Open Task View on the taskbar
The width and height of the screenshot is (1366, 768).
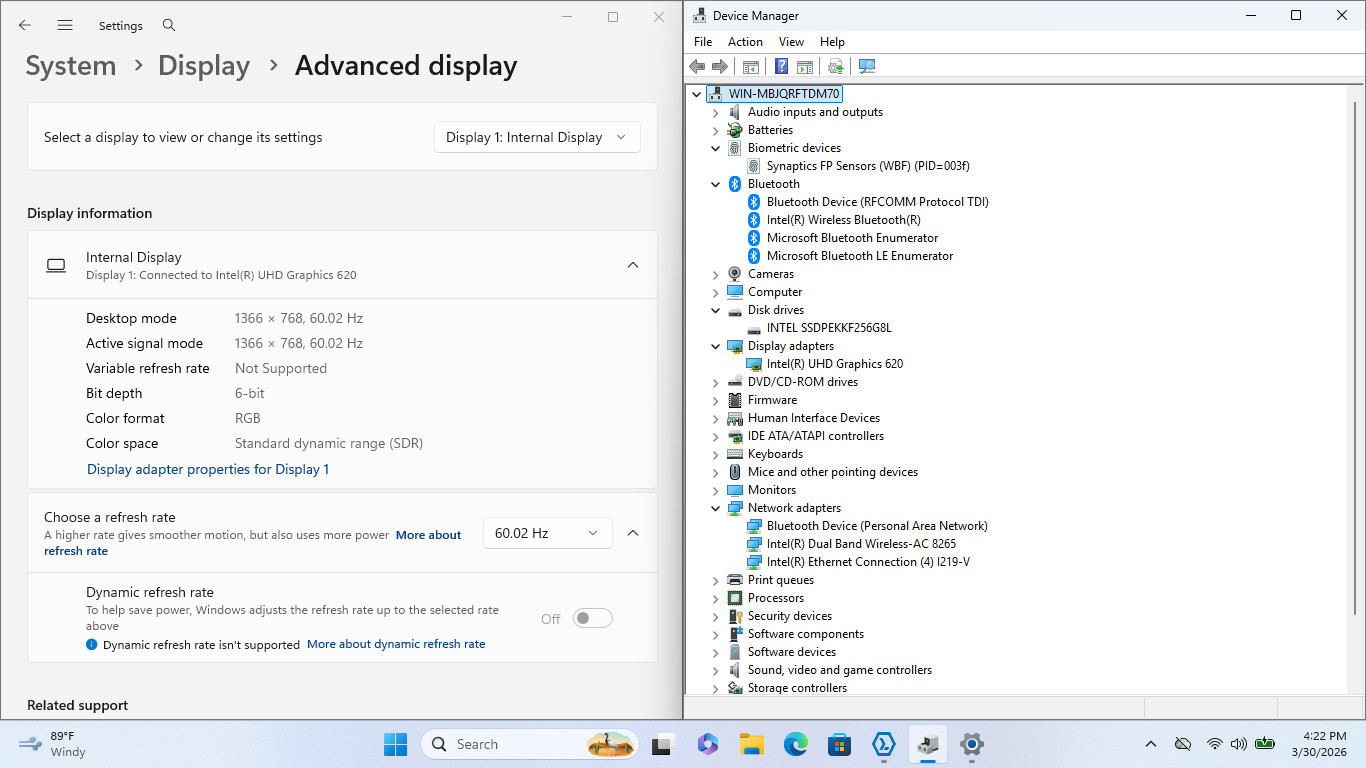[661, 744]
